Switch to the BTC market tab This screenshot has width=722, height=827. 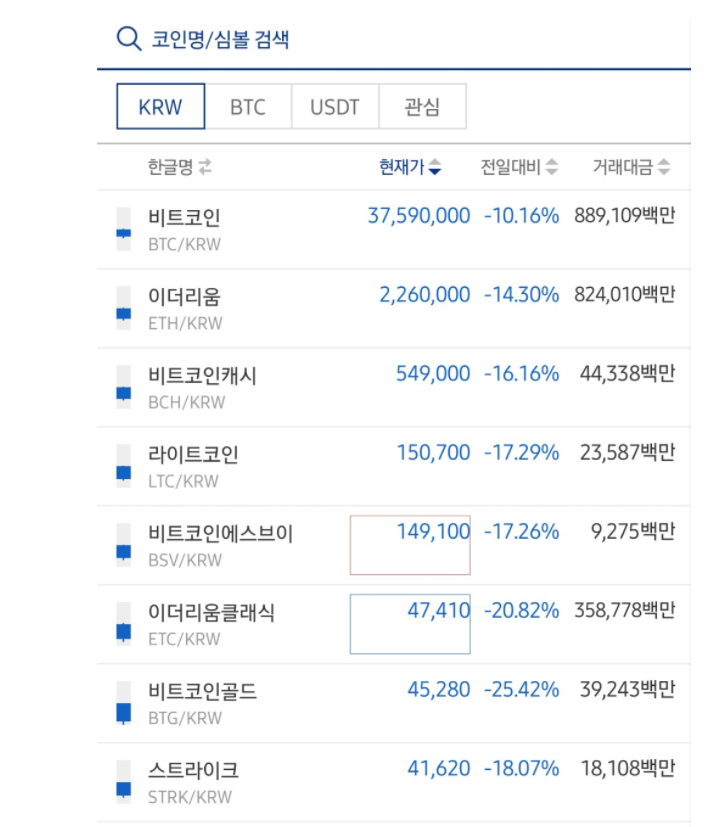[248, 106]
